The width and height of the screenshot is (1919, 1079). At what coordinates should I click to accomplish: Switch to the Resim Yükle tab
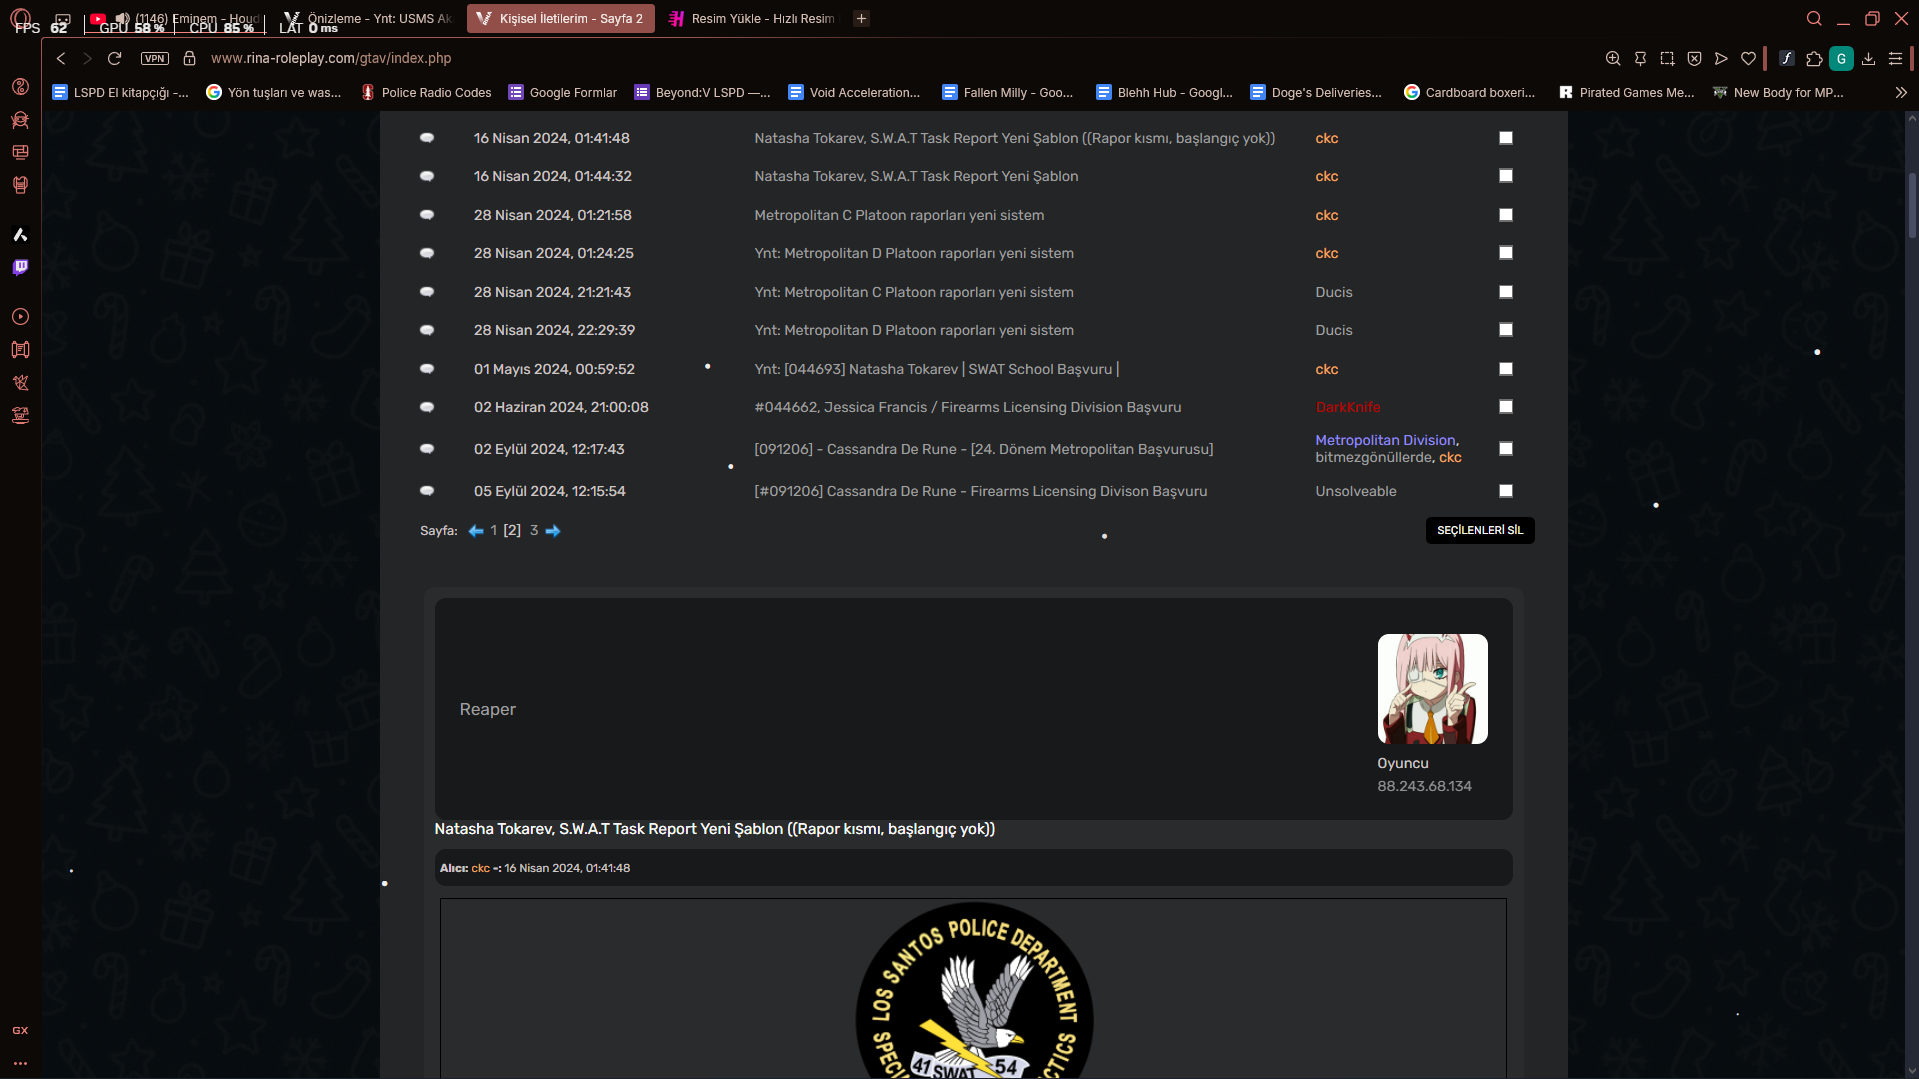coord(753,18)
